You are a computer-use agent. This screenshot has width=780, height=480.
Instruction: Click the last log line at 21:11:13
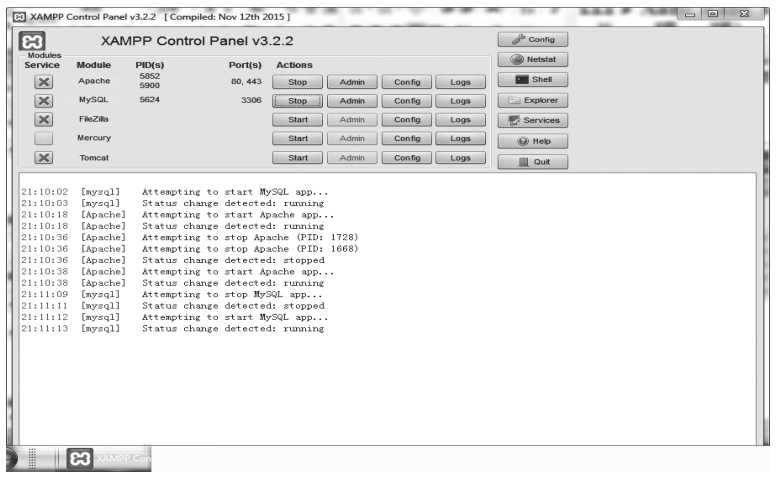(173, 329)
